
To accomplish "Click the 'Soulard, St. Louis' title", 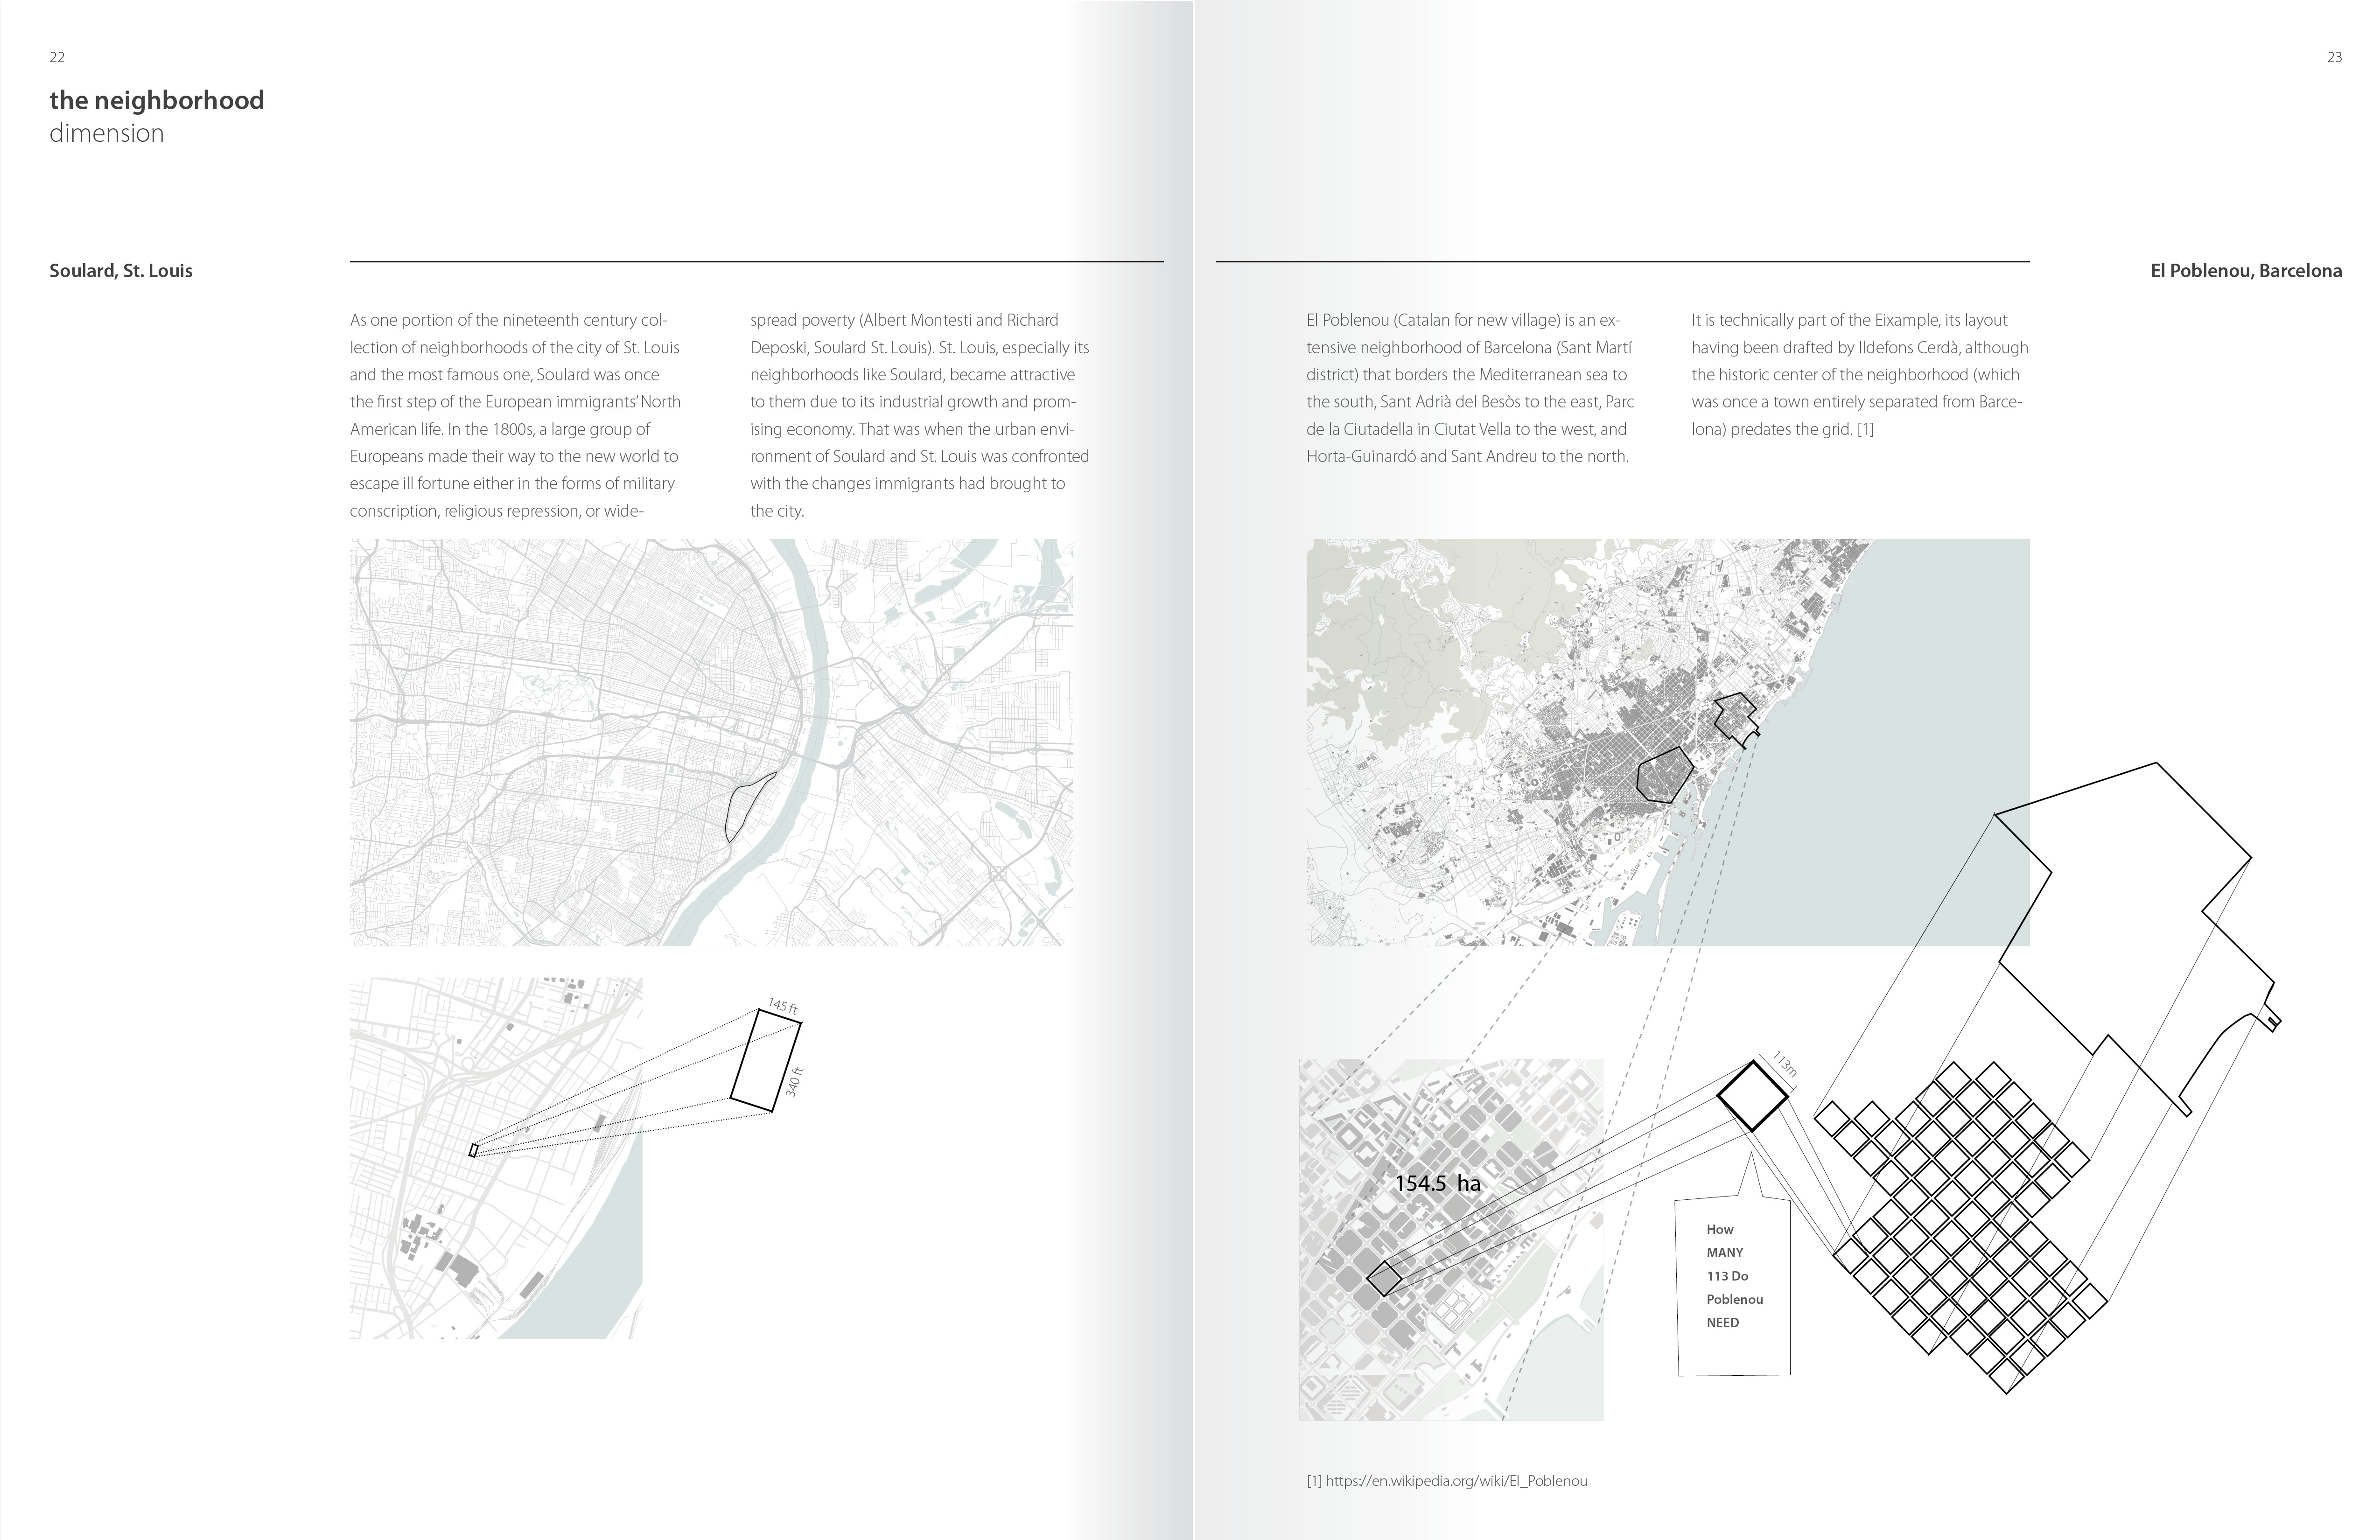I will [x=121, y=271].
